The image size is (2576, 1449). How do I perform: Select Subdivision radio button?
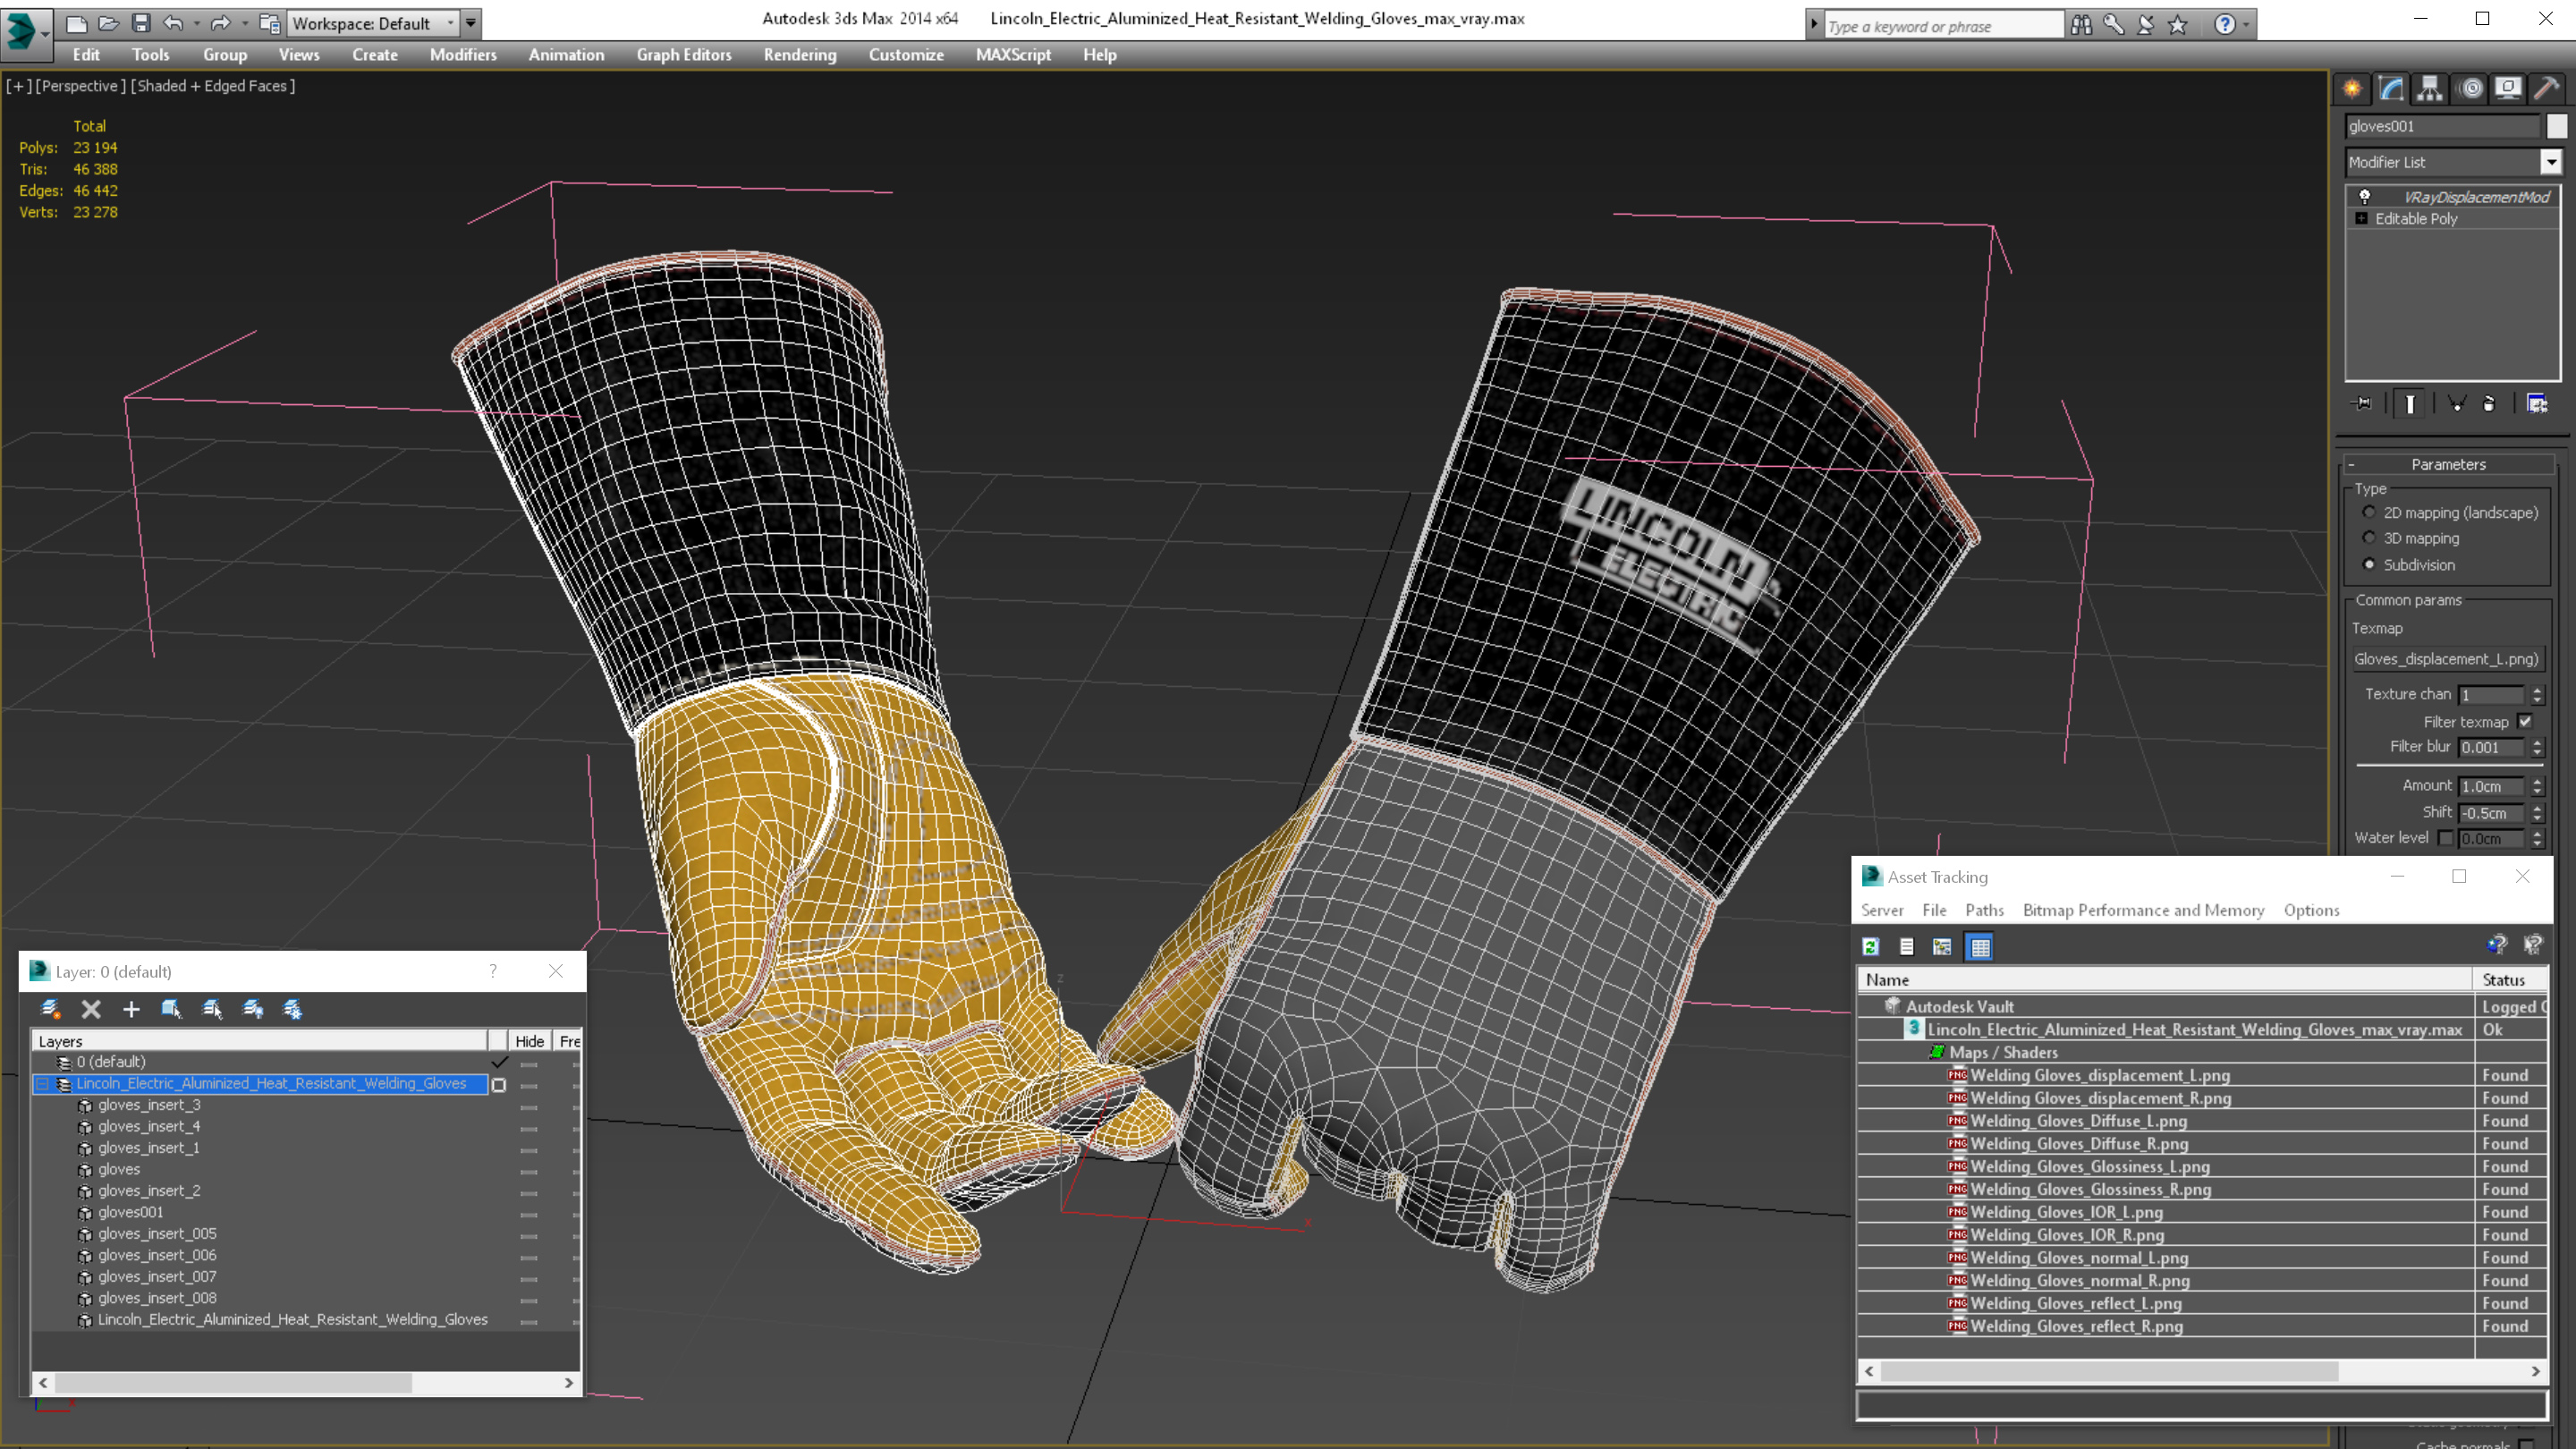[x=2369, y=564]
